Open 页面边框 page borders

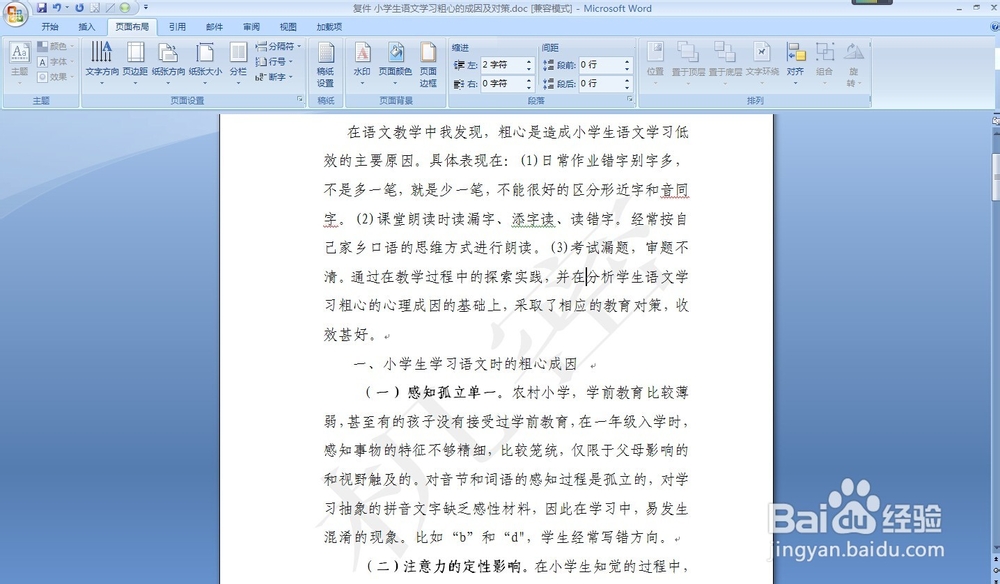tap(428, 65)
